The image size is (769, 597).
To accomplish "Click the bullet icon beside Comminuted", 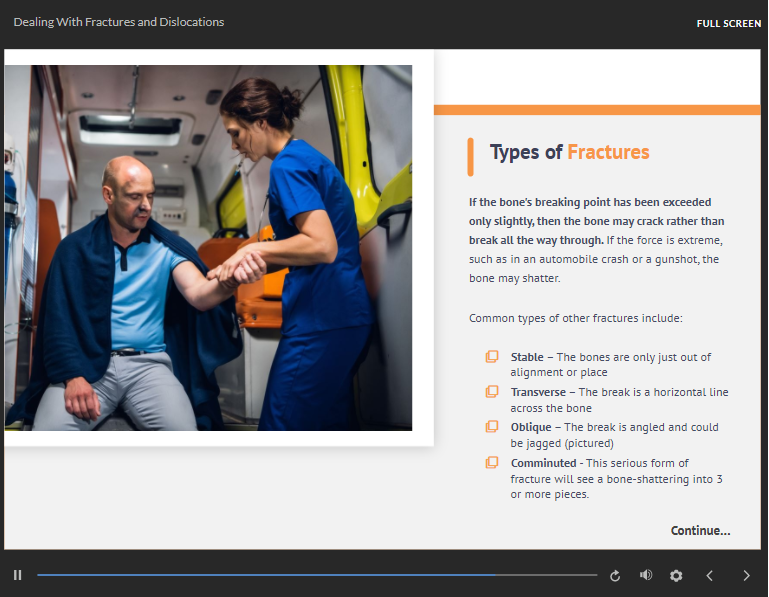I will [492, 463].
